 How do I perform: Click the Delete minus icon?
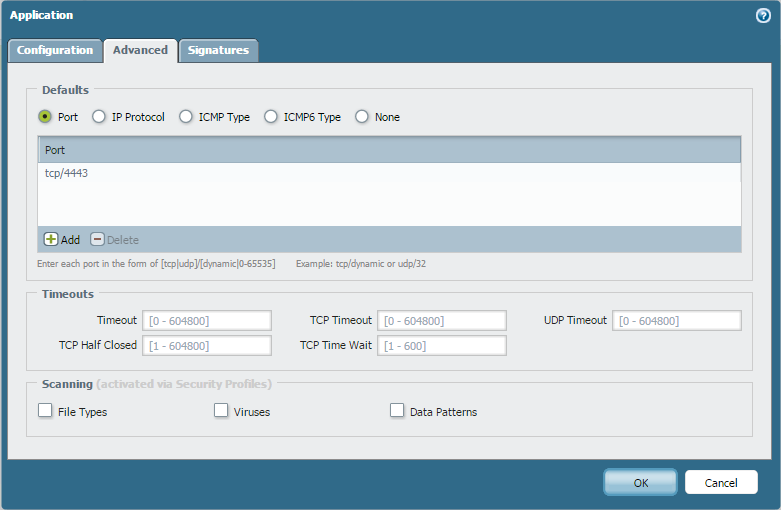[97, 240]
